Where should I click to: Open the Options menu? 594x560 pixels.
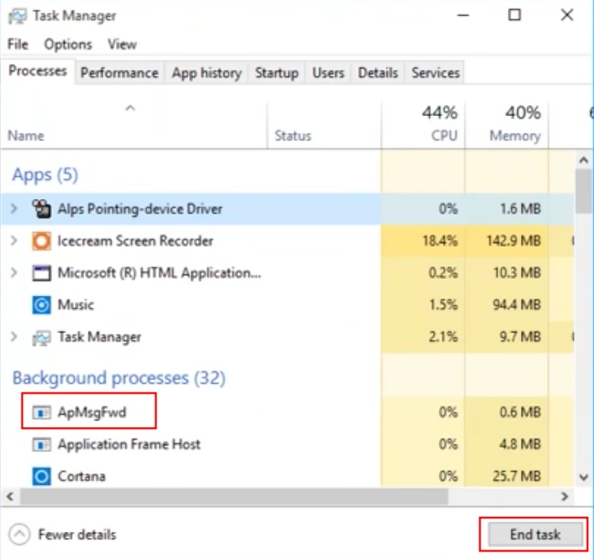68,44
